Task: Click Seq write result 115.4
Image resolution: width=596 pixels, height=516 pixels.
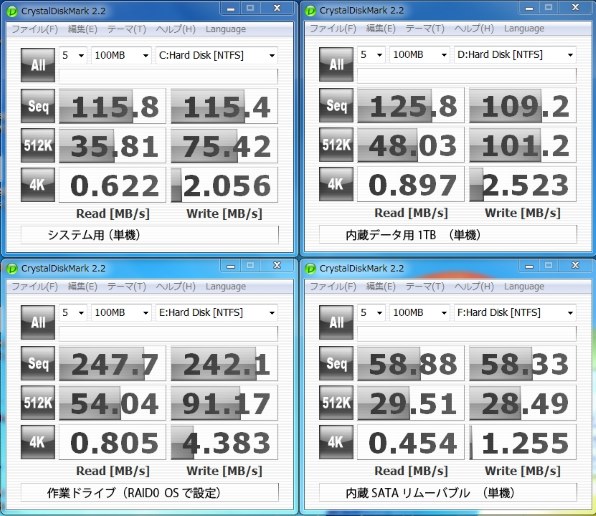Action: 224,106
